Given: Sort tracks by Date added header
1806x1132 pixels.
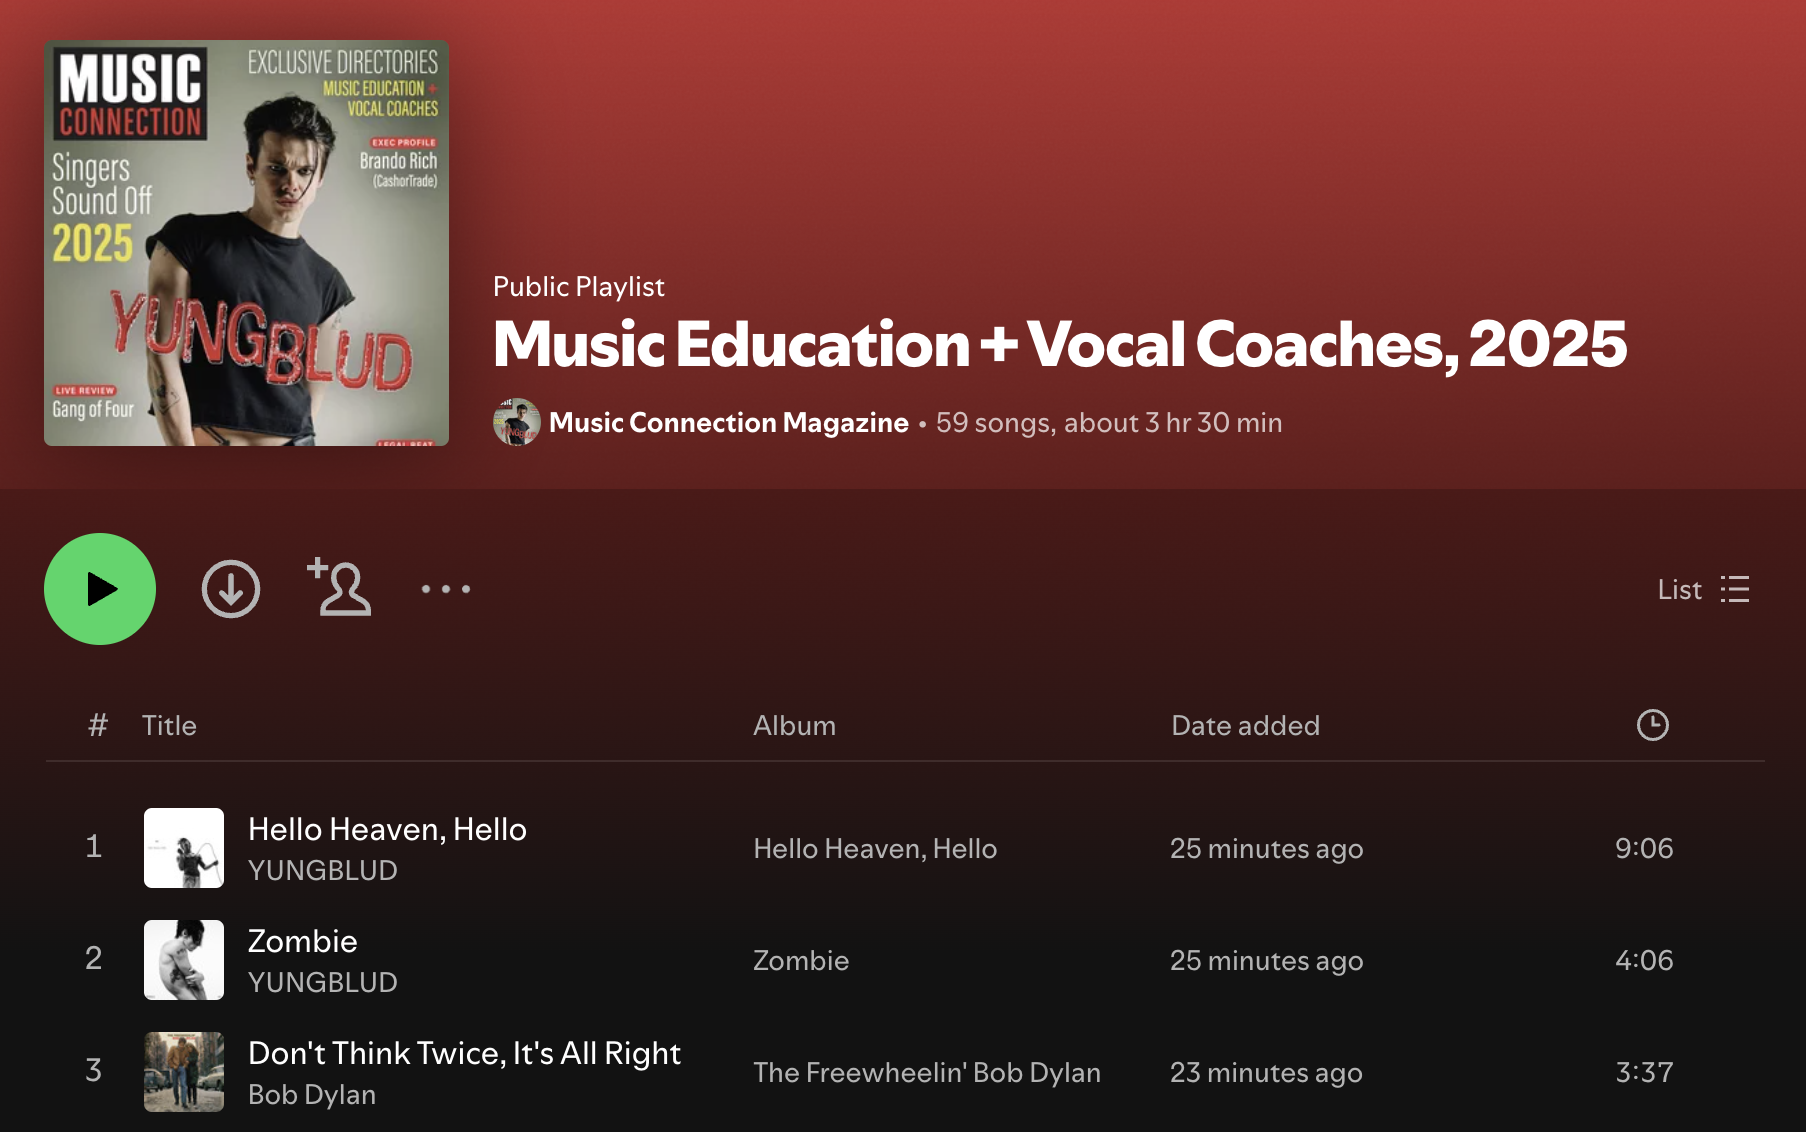Looking at the screenshot, I should pos(1245,725).
